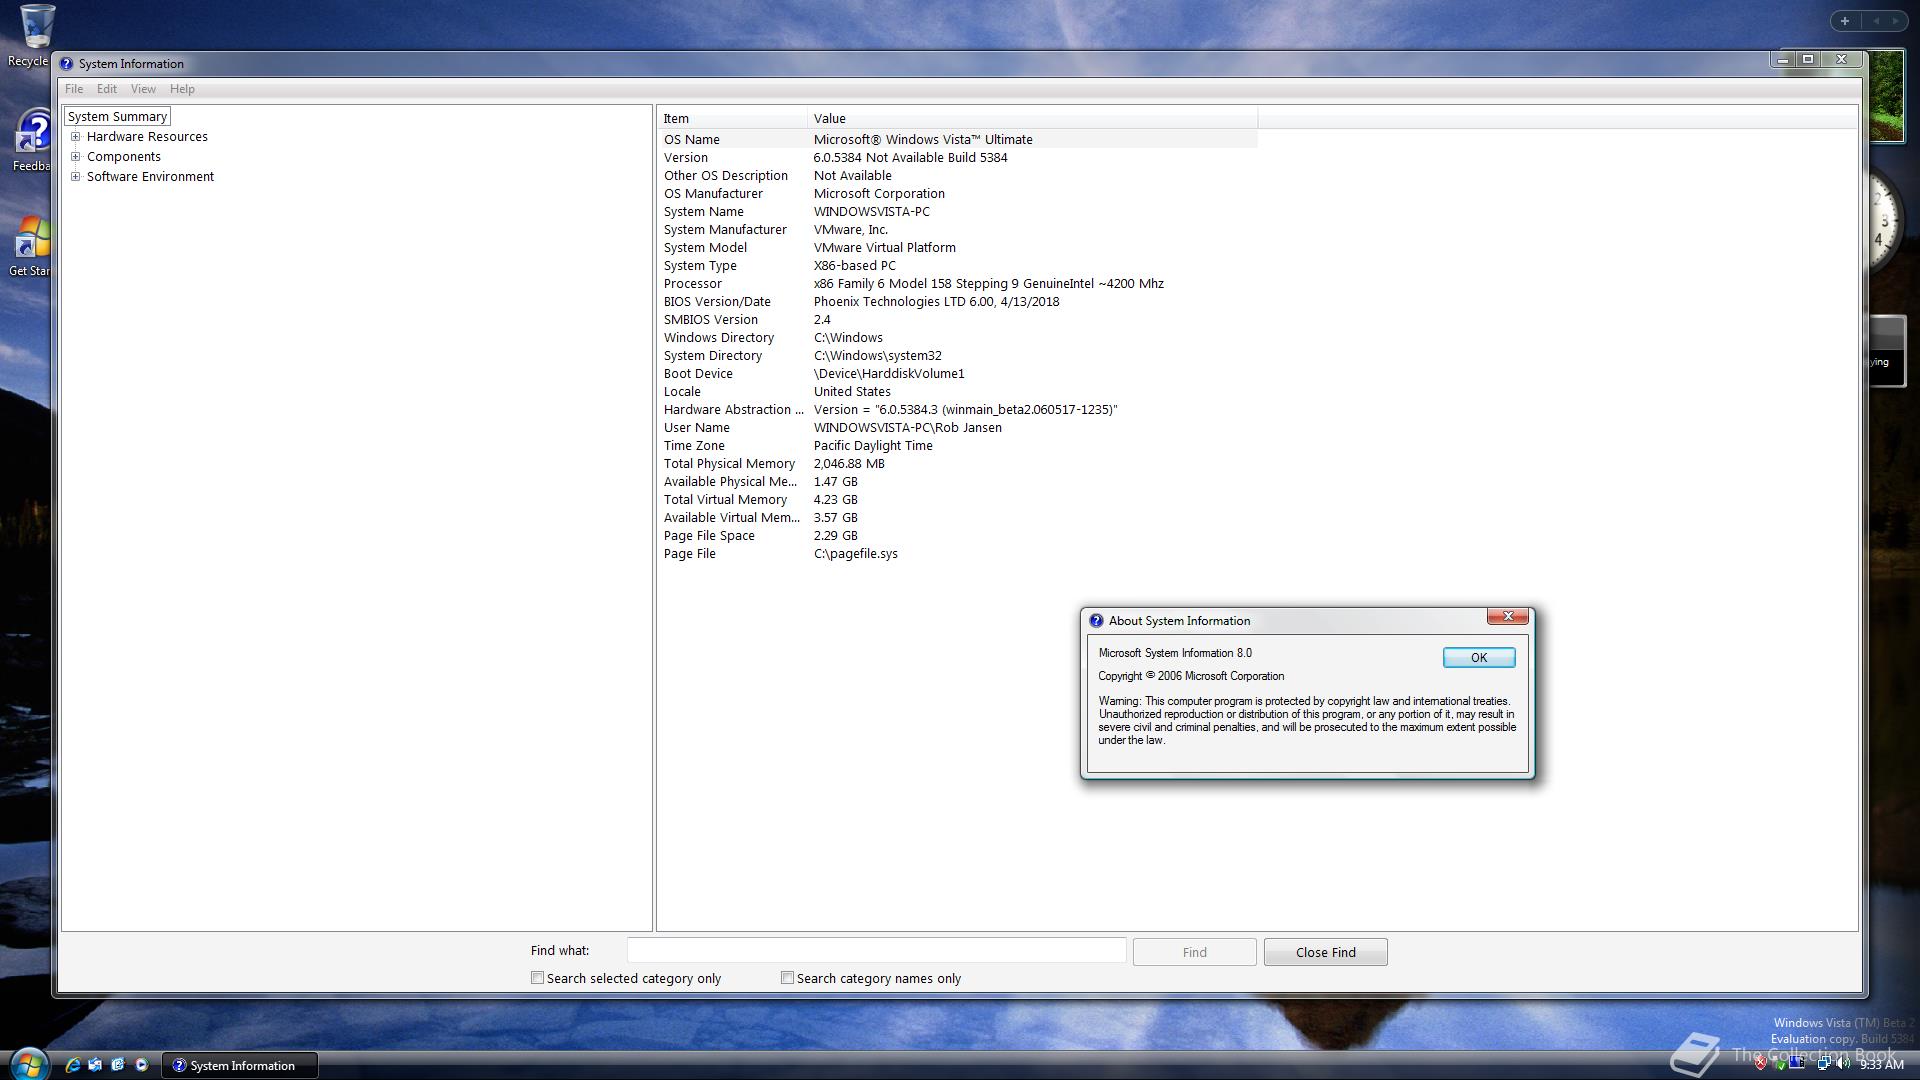Click the value 'VMware Virtual Platform'

point(884,247)
